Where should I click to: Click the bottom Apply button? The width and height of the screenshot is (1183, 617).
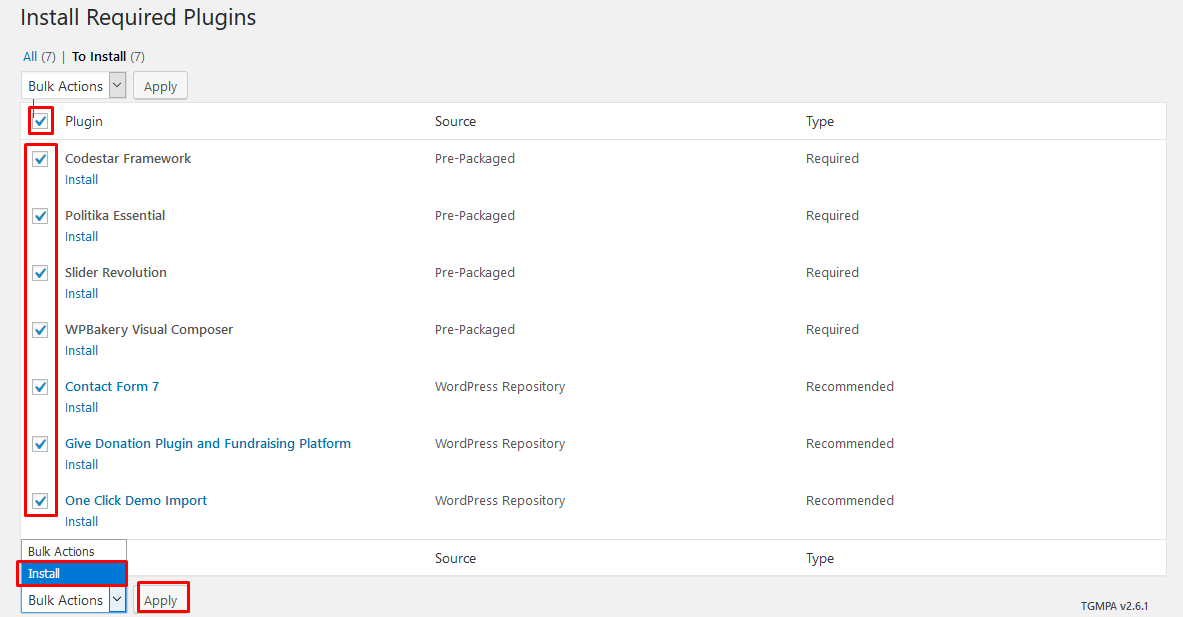161,600
